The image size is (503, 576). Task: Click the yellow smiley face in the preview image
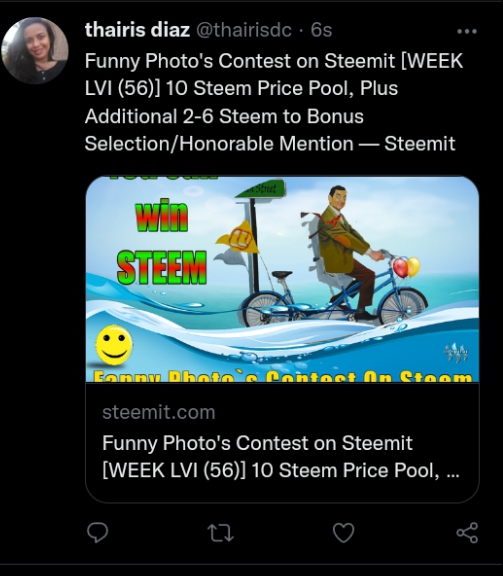tap(114, 345)
